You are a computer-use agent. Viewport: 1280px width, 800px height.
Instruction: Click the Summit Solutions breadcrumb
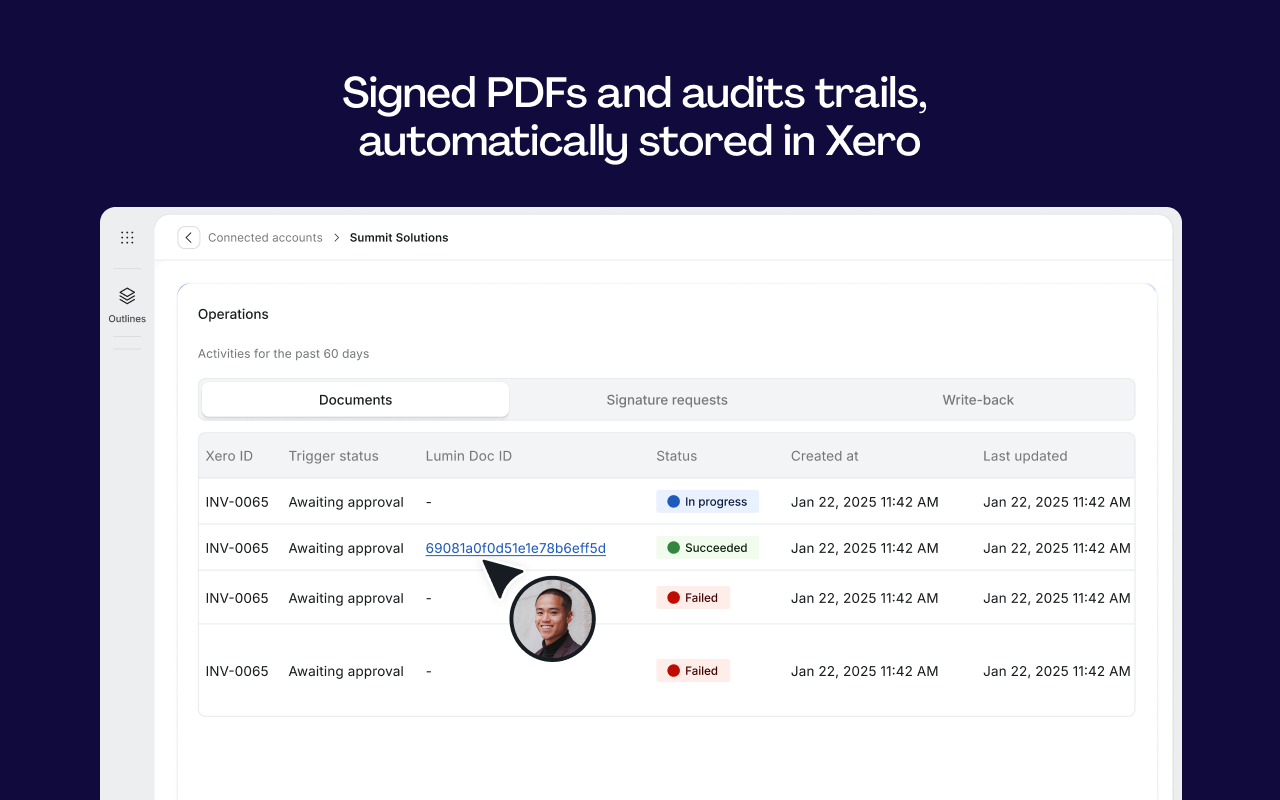(x=399, y=238)
